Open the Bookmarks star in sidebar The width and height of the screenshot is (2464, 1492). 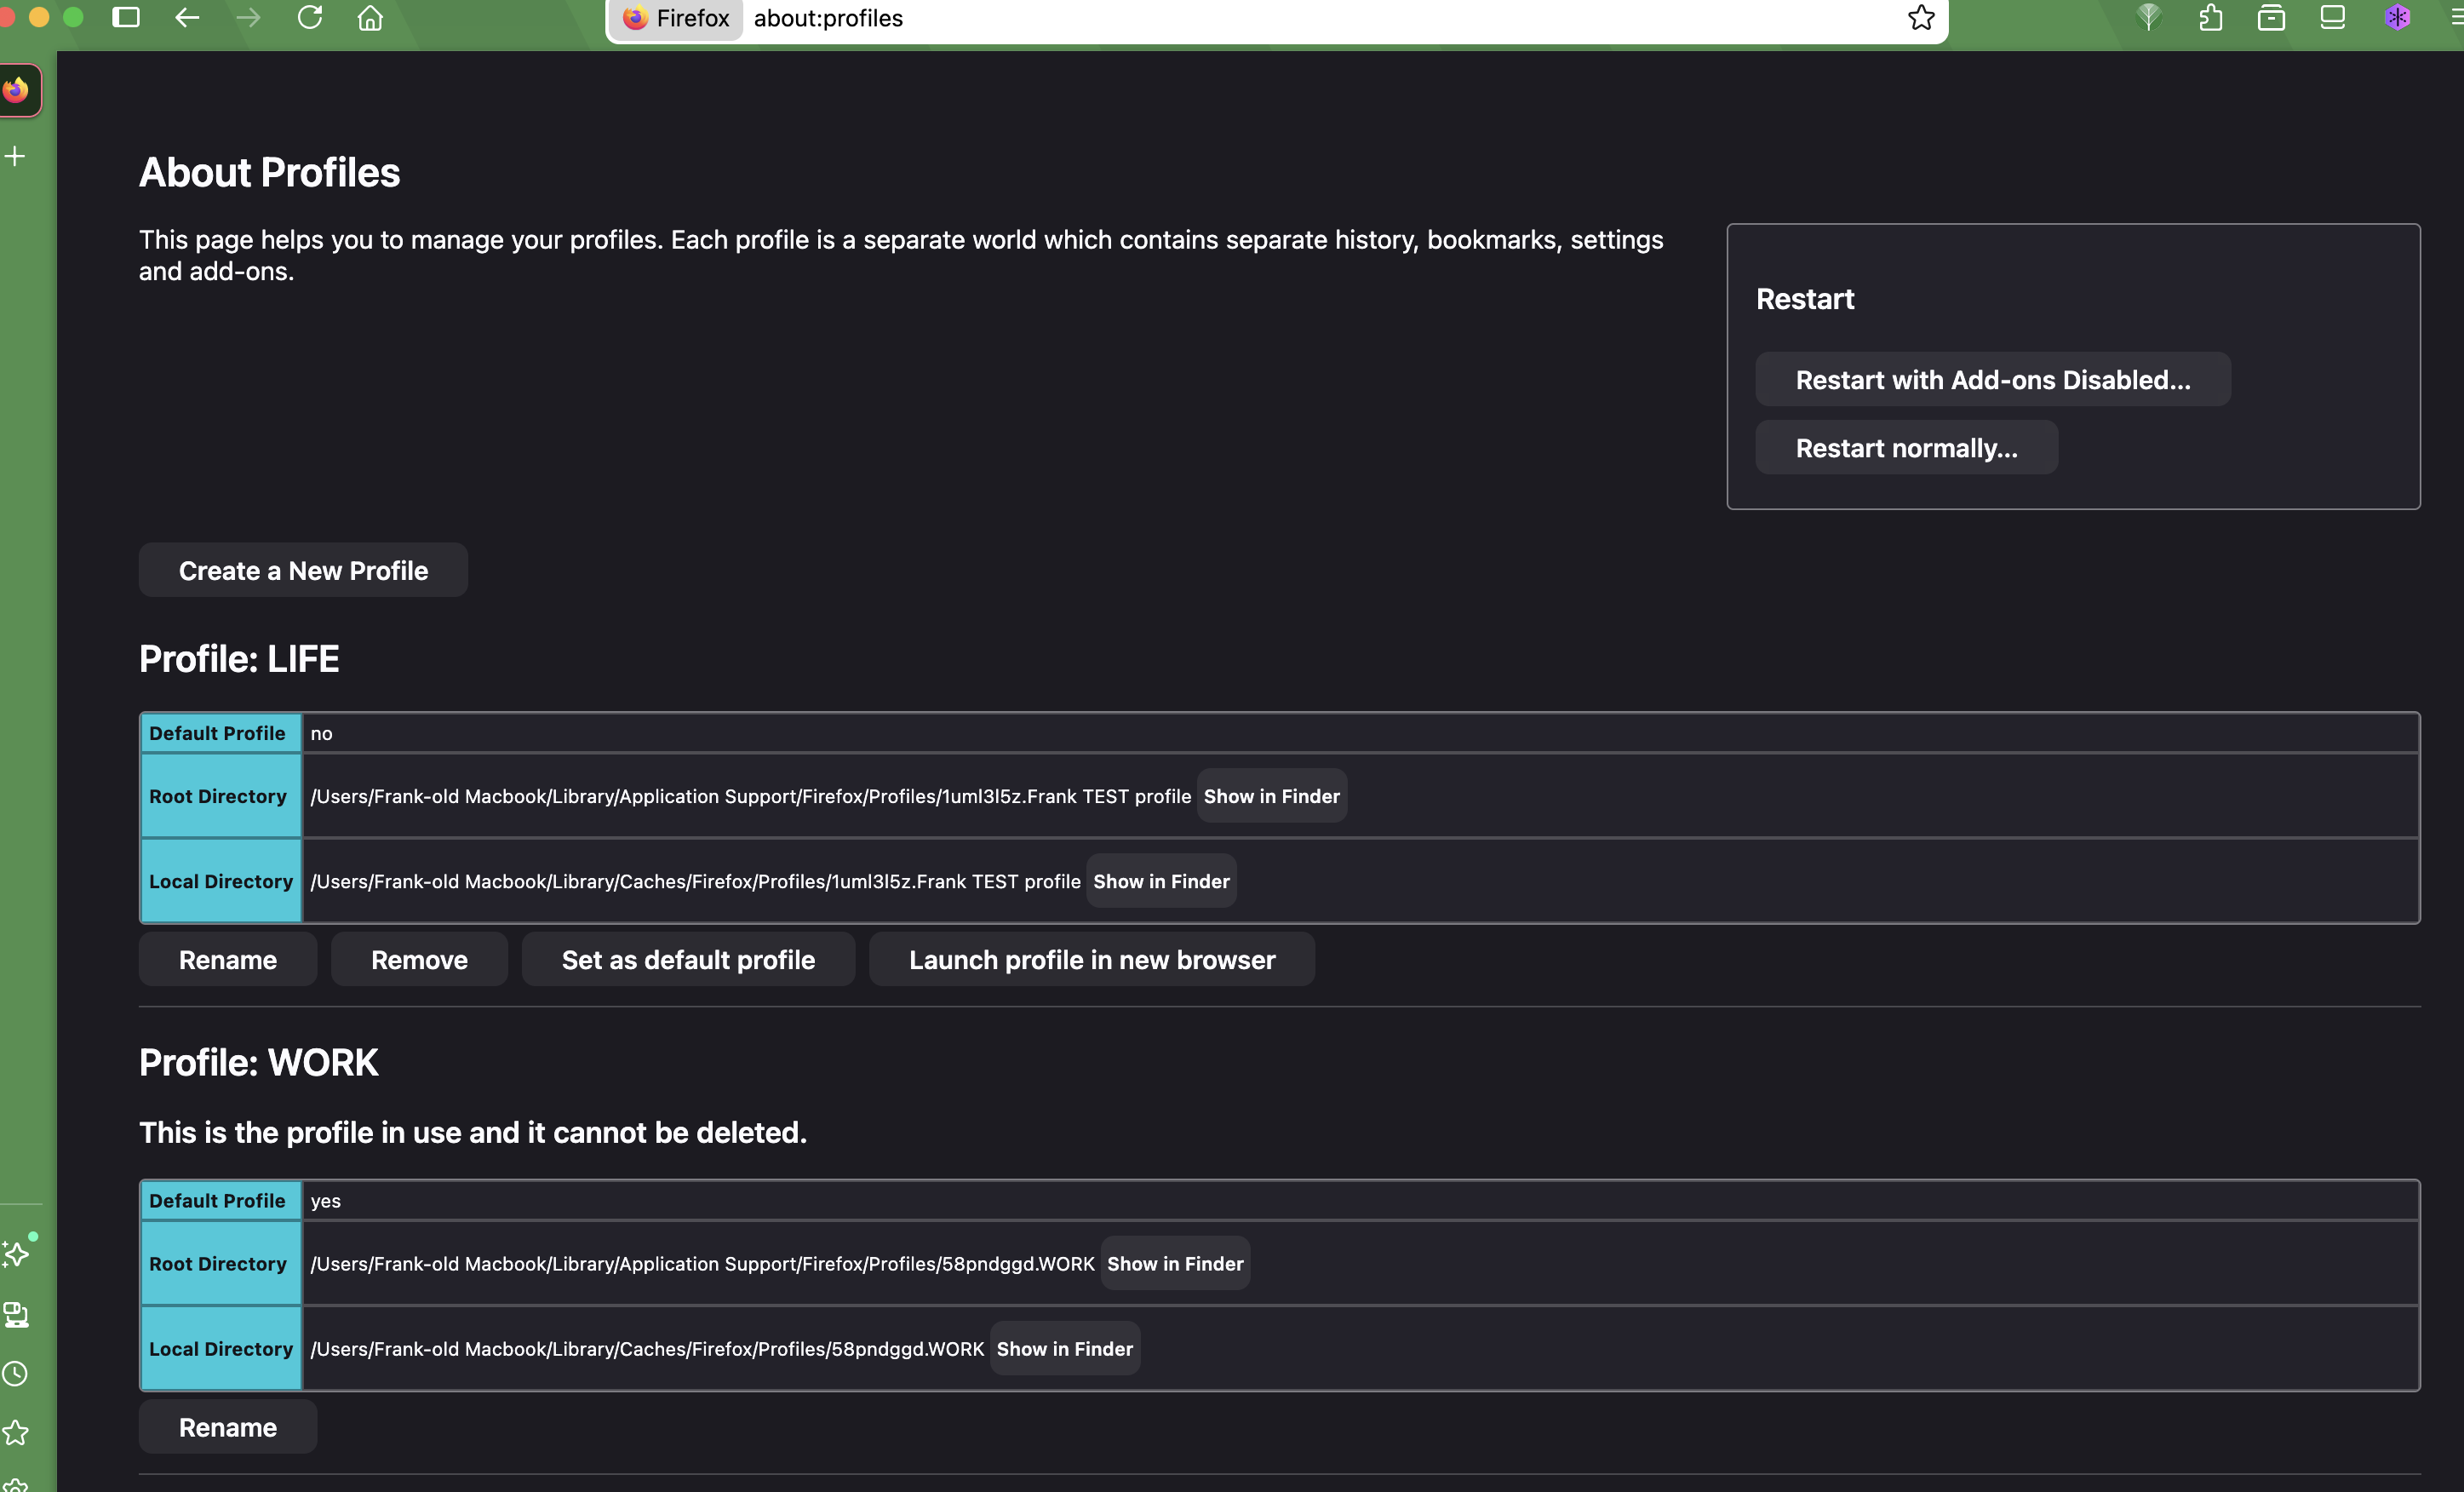(16, 1432)
